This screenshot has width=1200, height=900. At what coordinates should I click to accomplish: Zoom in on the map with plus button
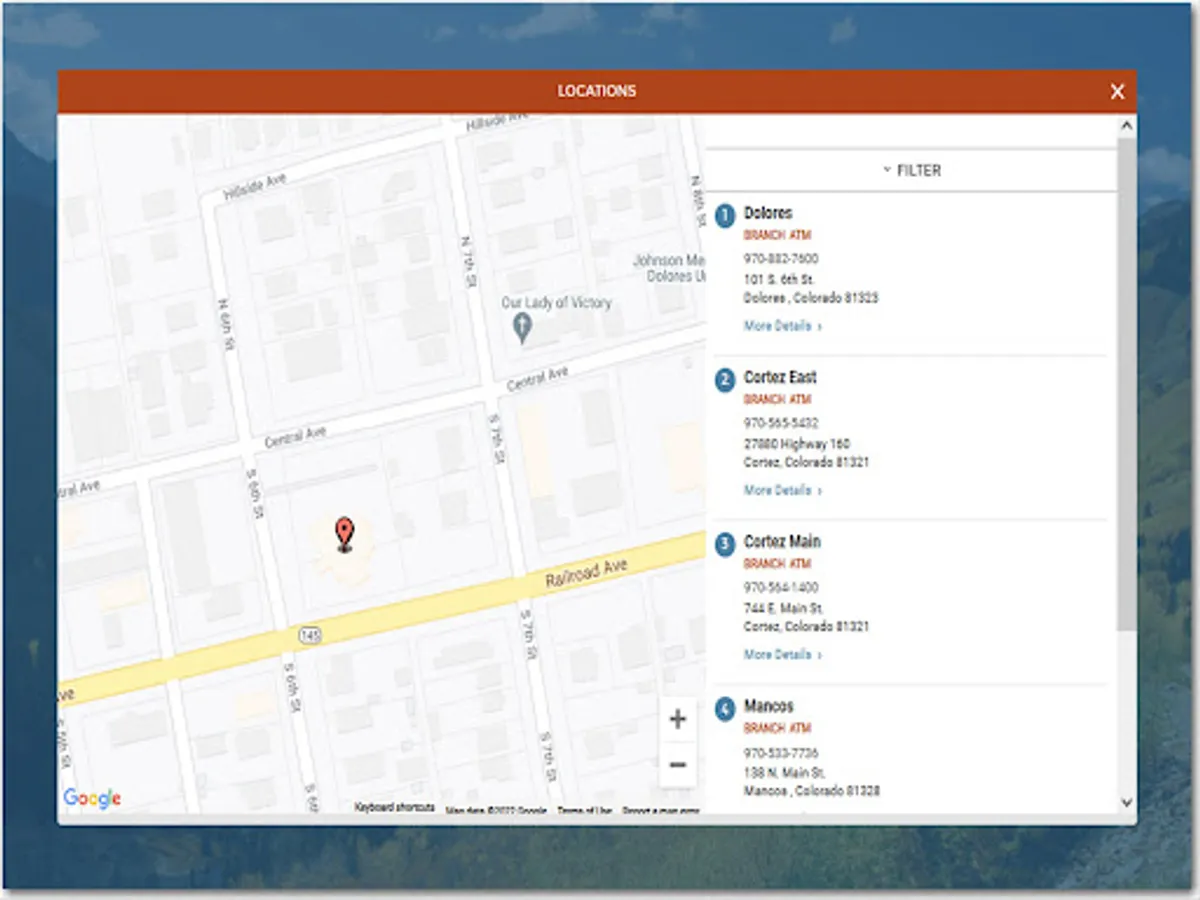(x=678, y=719)
